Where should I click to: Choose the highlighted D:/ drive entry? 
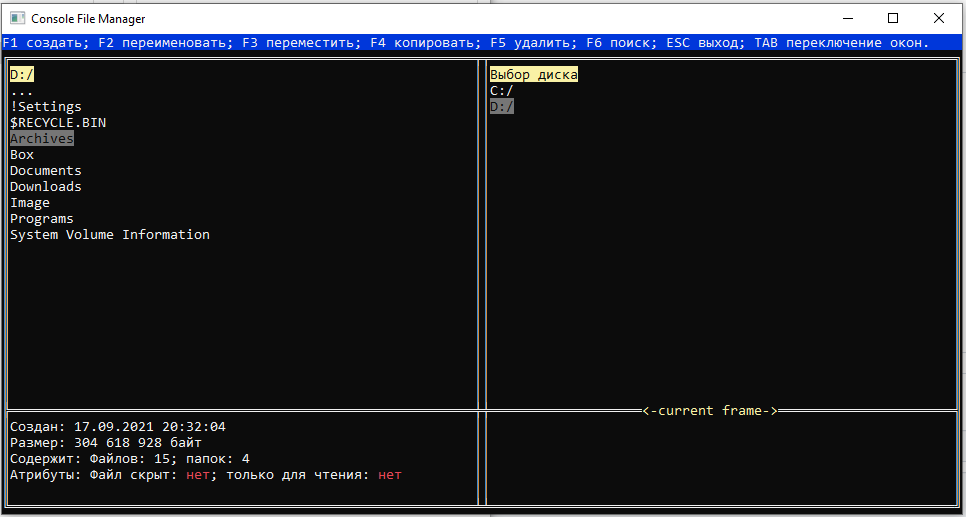502,107
